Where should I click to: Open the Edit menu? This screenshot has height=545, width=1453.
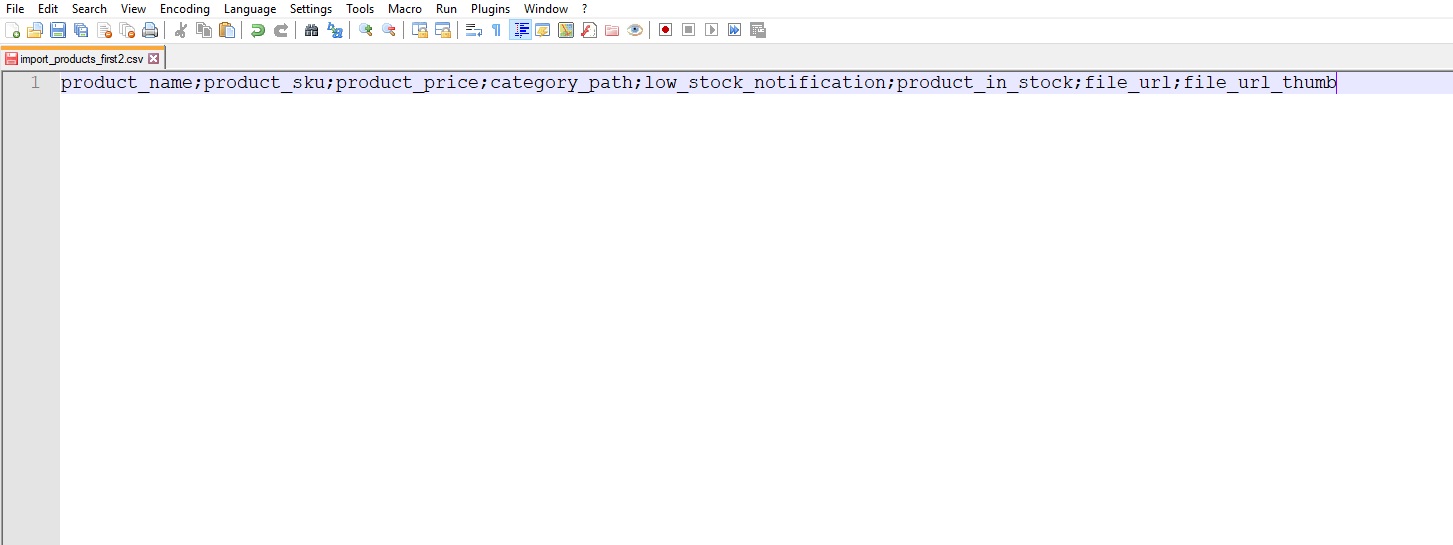pos(48,9)
